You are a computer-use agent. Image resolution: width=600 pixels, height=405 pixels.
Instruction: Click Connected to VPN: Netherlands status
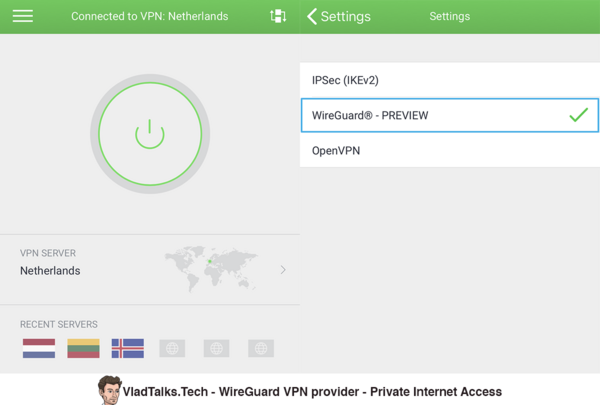coord(150,16)
